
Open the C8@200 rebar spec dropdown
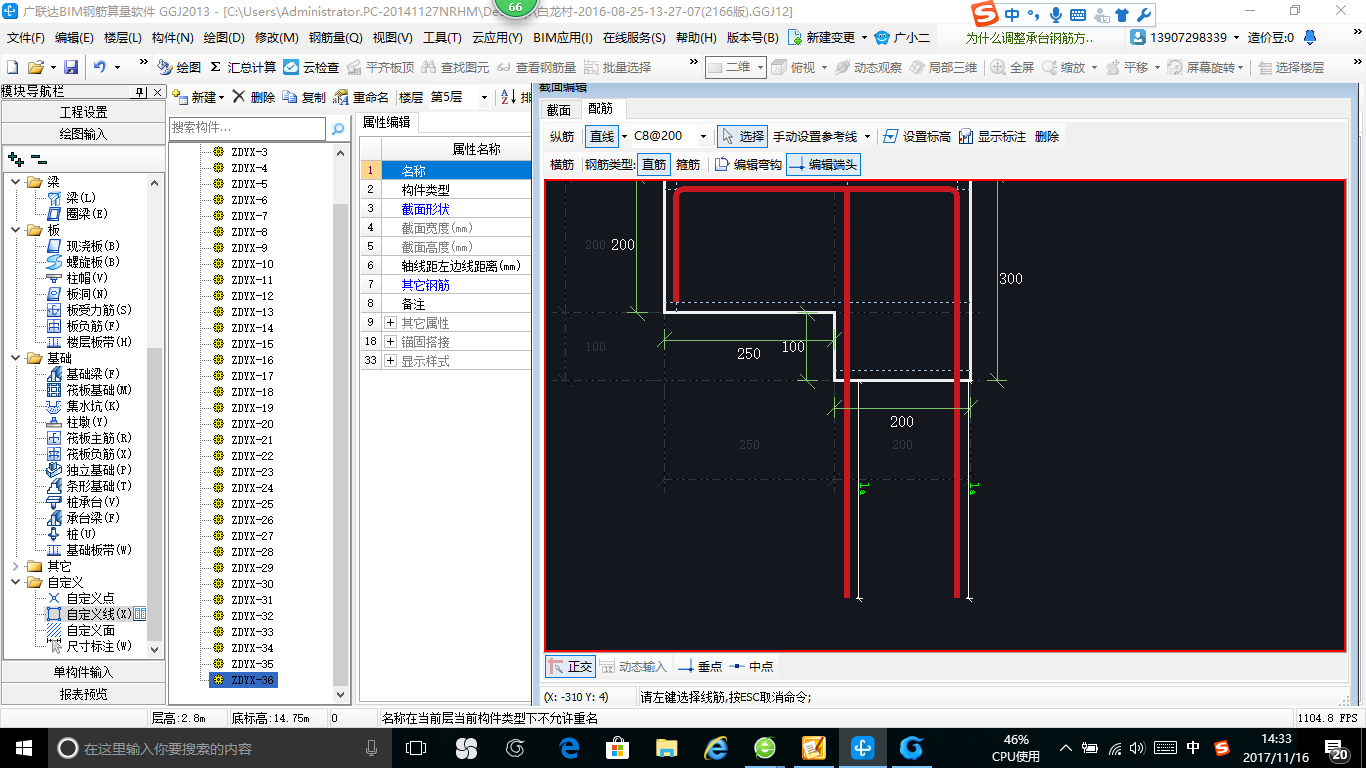pos(703,136)
